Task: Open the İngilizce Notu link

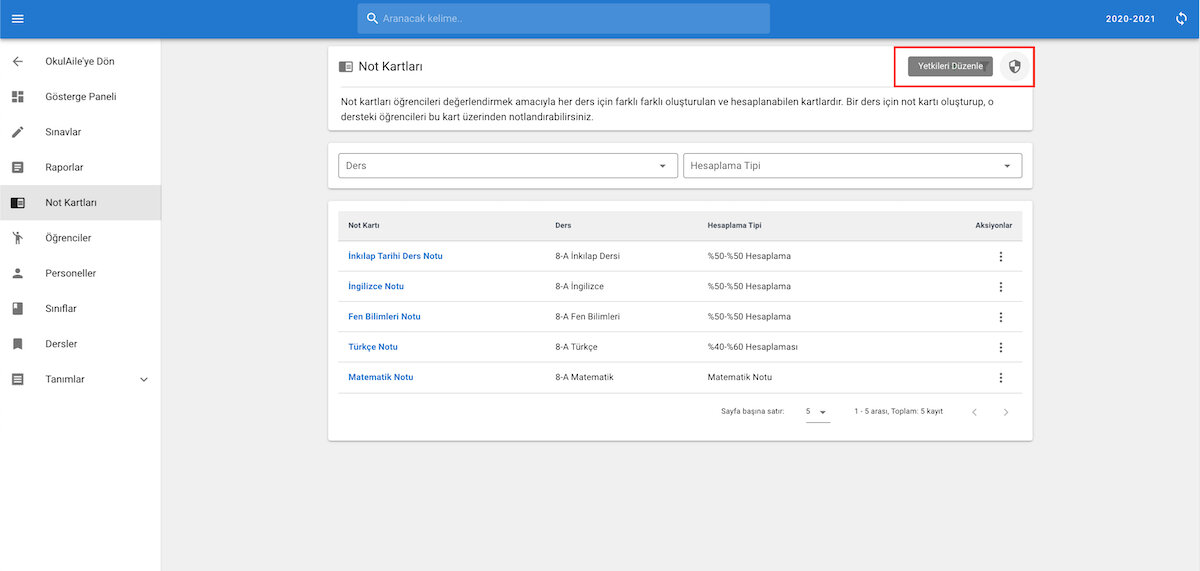Action: coord(376,287)
